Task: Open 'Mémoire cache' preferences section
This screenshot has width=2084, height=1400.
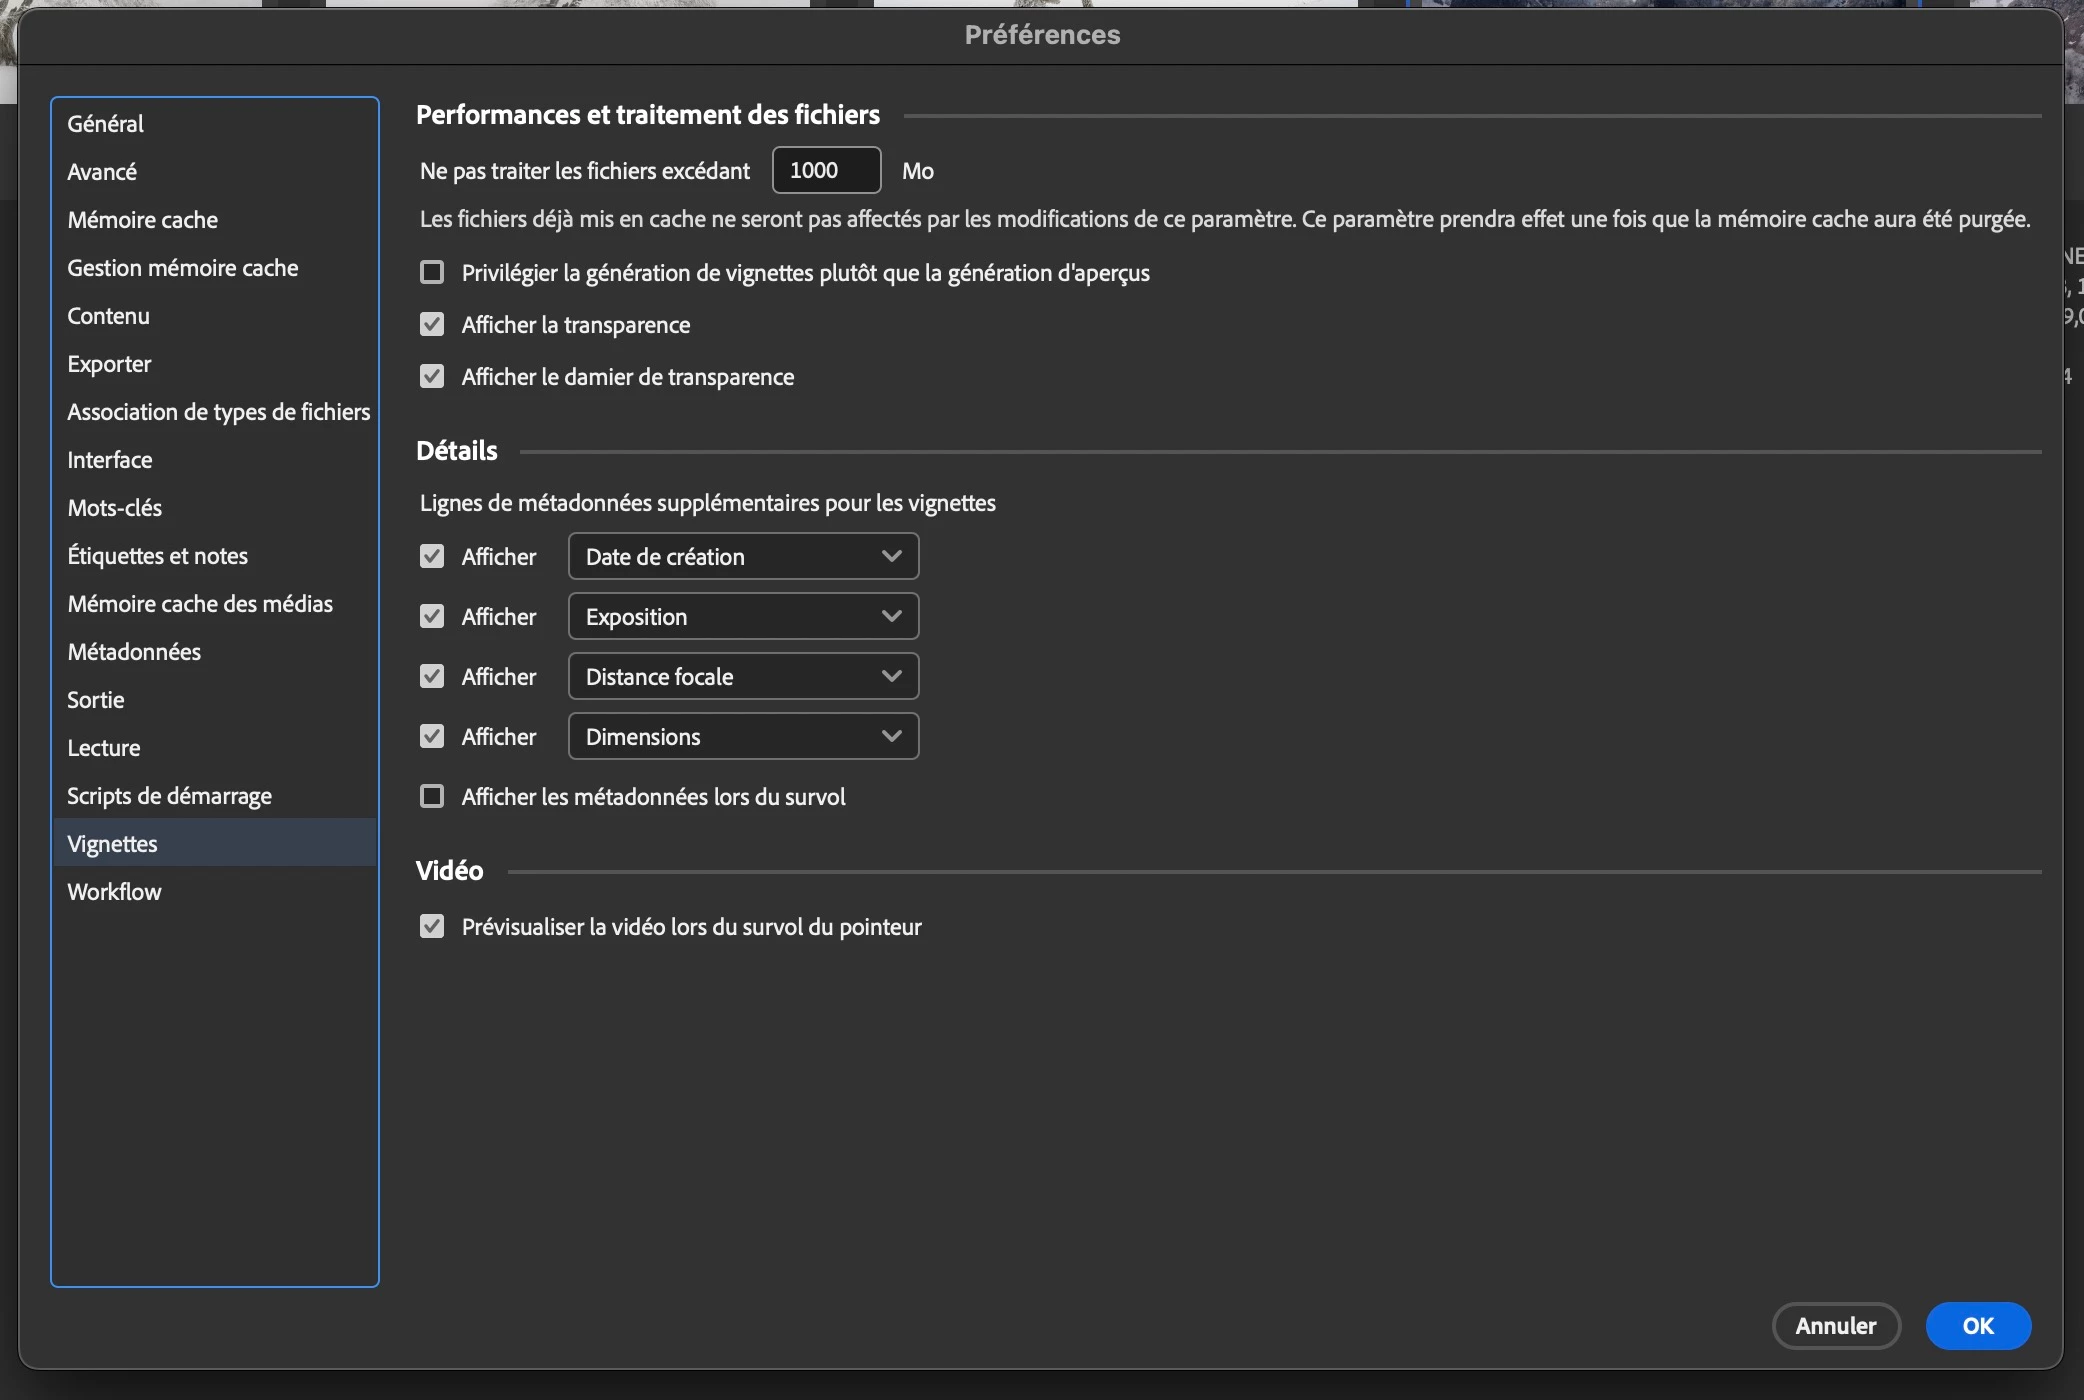Action: coord(143,220)
